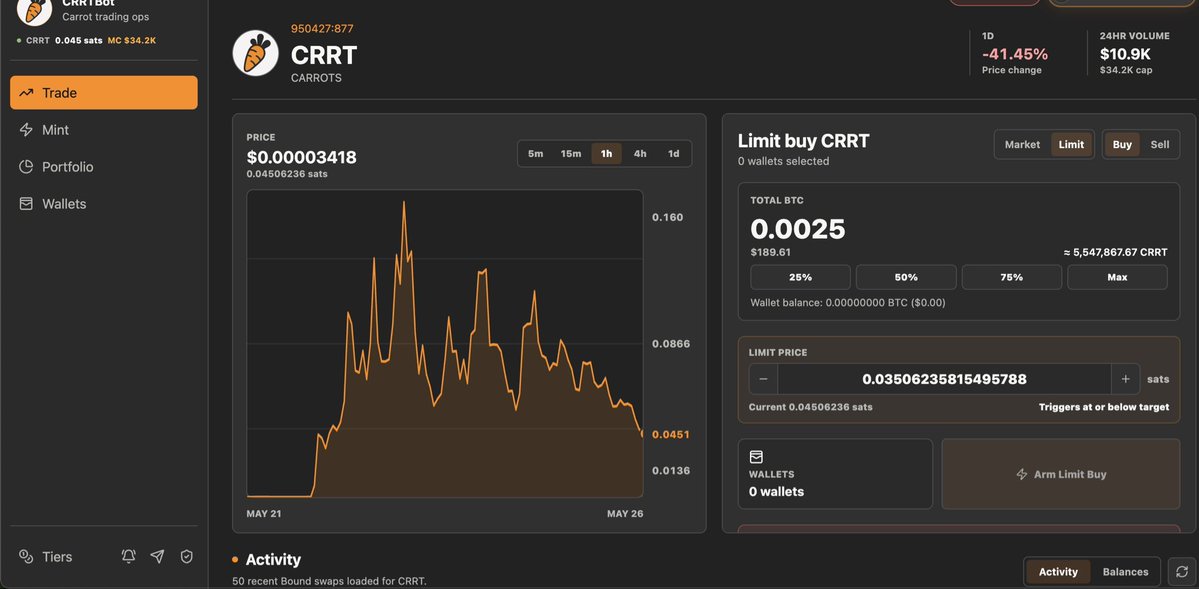Select the Buy side toggle

[1123, 145]
